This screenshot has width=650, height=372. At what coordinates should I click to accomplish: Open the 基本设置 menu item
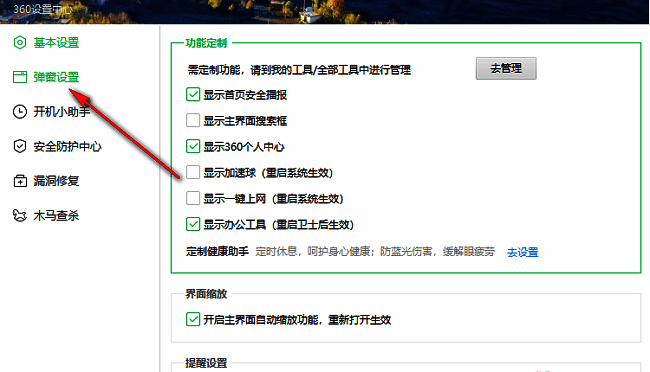(56, 43)
